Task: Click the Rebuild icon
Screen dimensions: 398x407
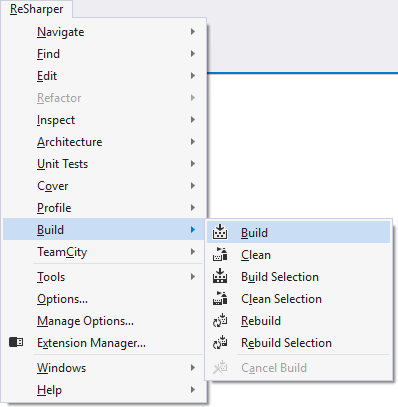Action: point(220,321)
